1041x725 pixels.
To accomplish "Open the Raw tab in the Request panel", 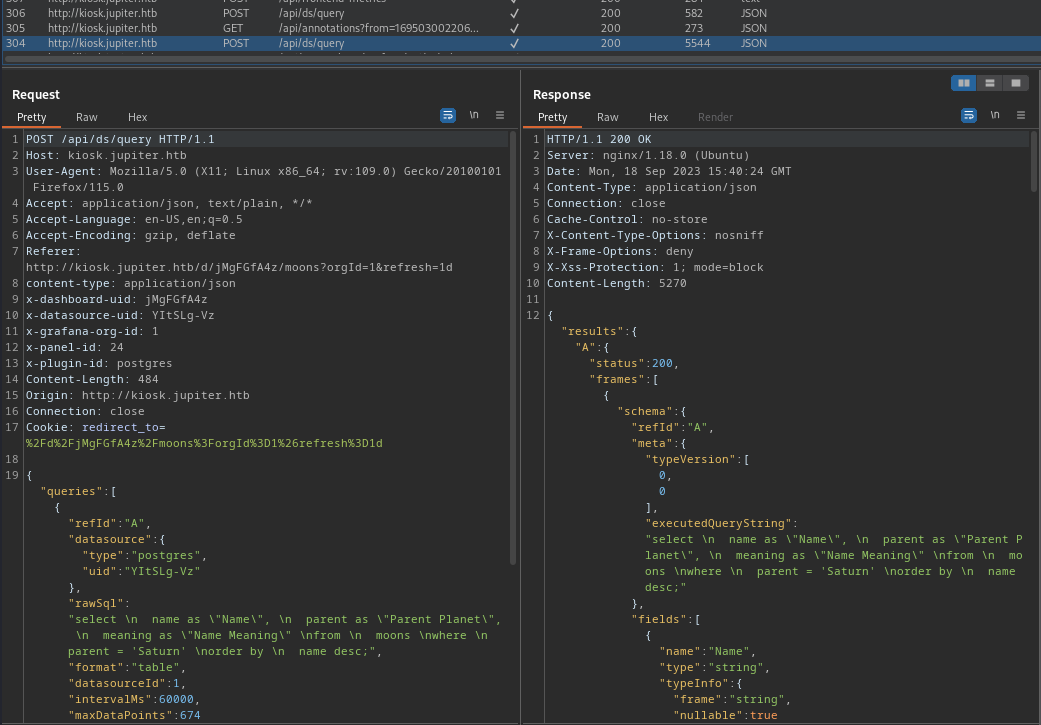I will click(x=87, y=117).
